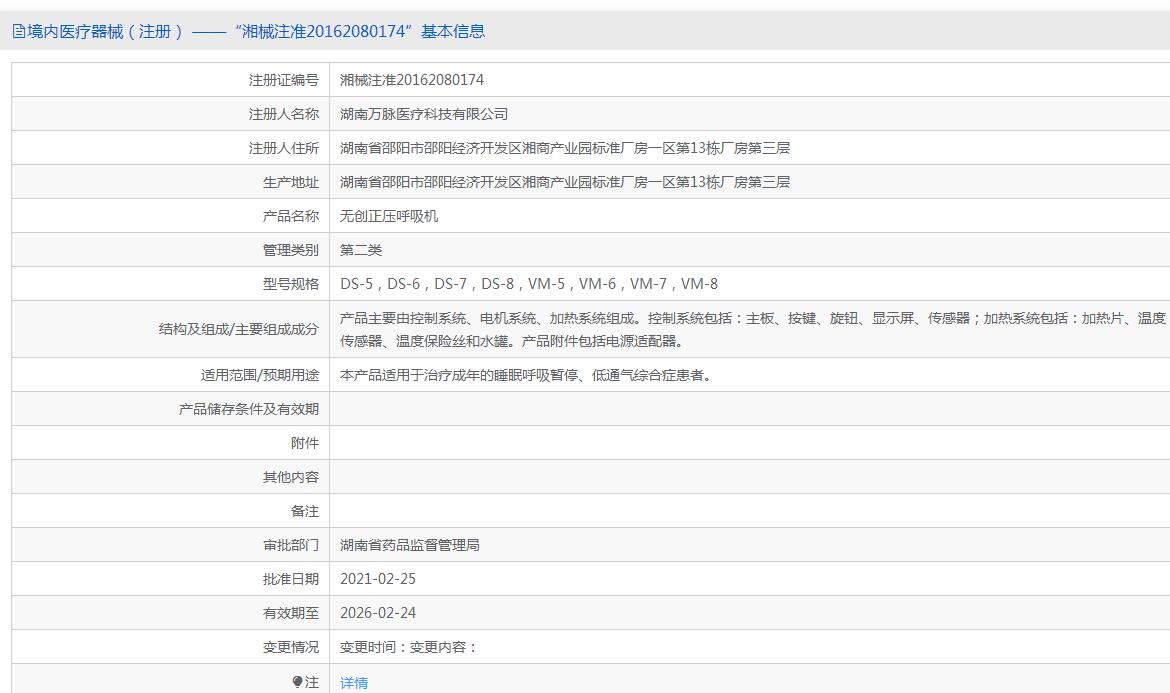Click approving authority 湖南省药品监督管理局
This screenshot has height=693, width=1170.
[x=410, y=545]
